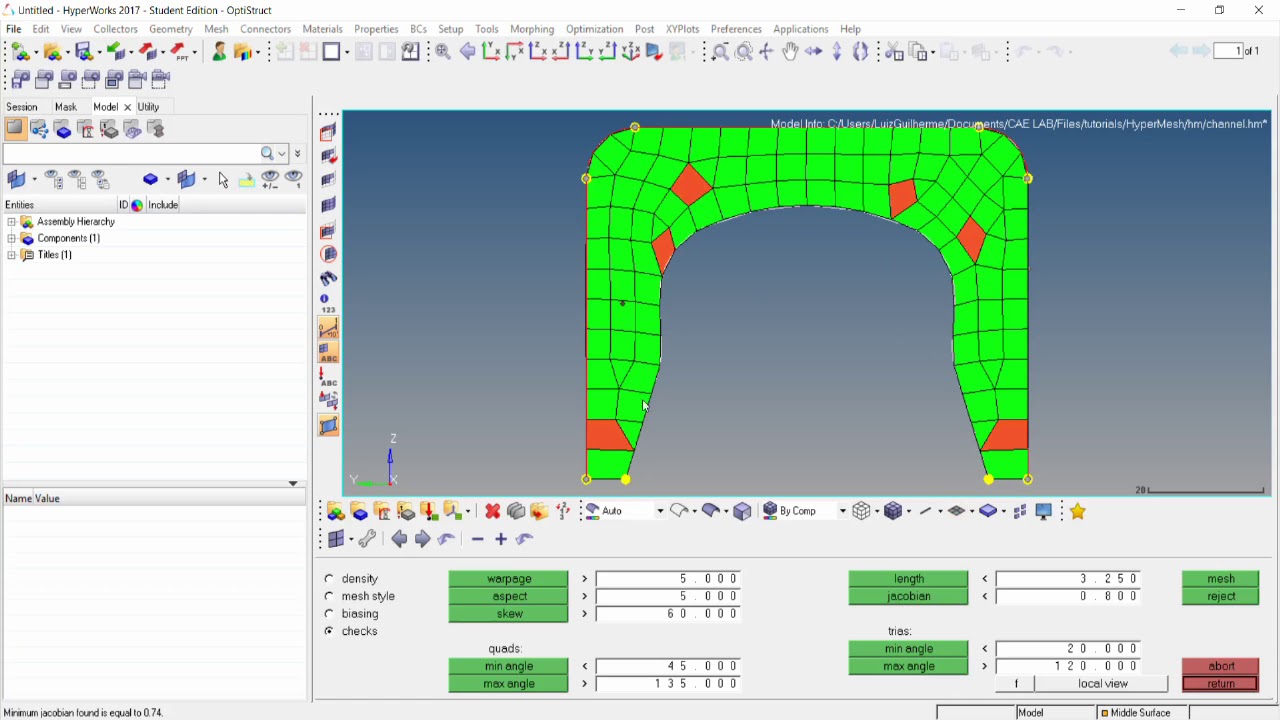Click the Middle Surface color swatch

click(1105, 713)
